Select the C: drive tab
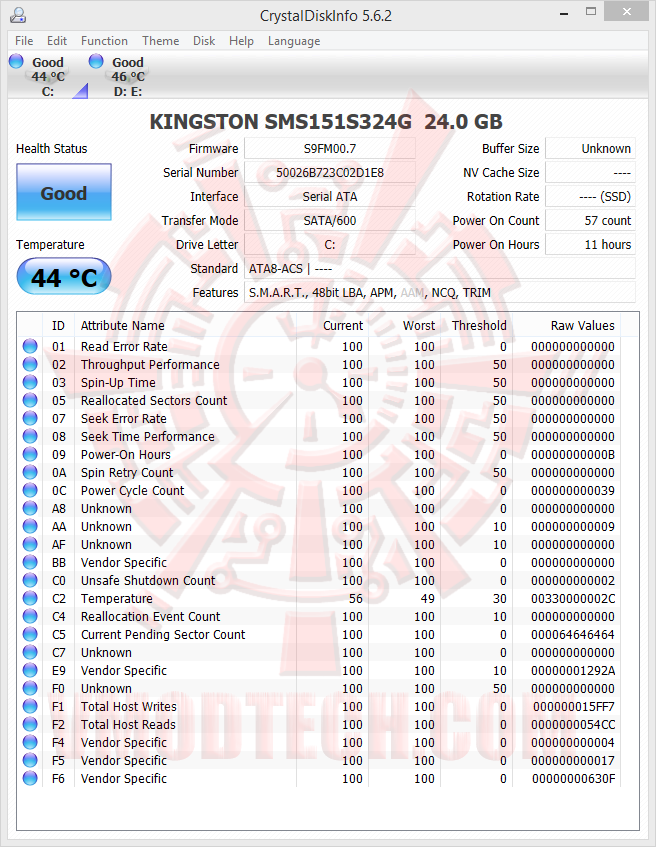656x847 pixels. pyautogui.click(x=48, y=77)
